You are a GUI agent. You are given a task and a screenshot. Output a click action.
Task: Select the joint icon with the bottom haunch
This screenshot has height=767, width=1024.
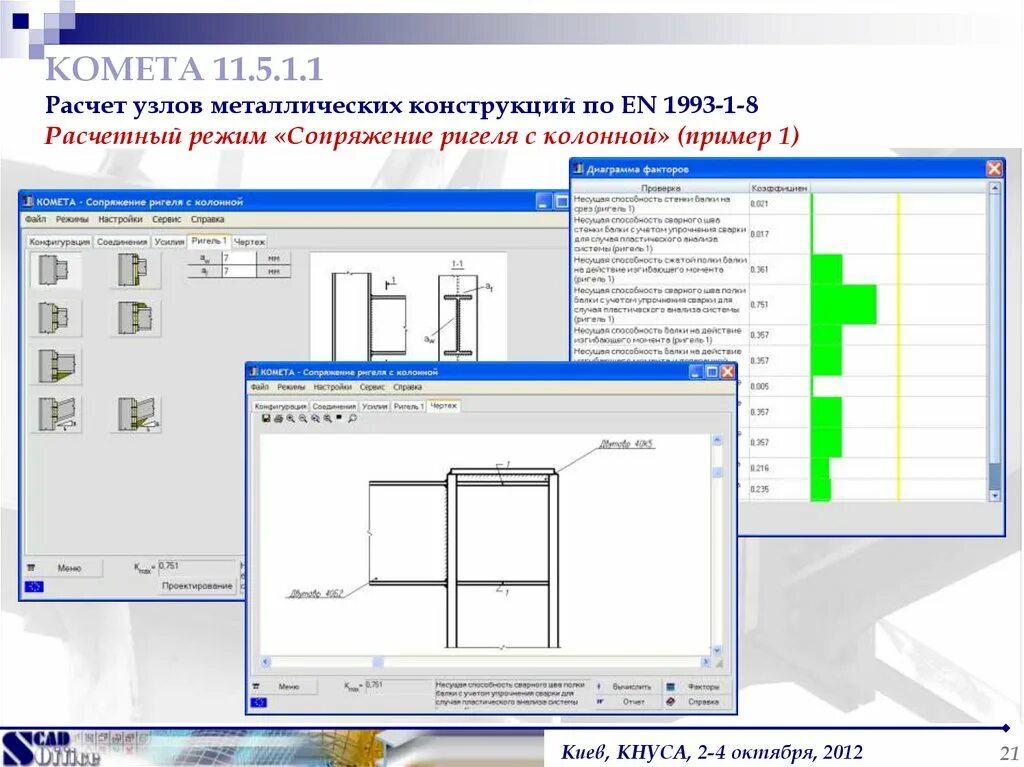[56, 366]
